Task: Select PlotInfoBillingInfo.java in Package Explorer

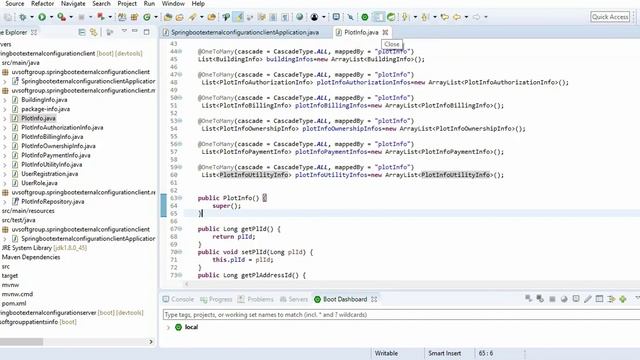Action: 52,137
